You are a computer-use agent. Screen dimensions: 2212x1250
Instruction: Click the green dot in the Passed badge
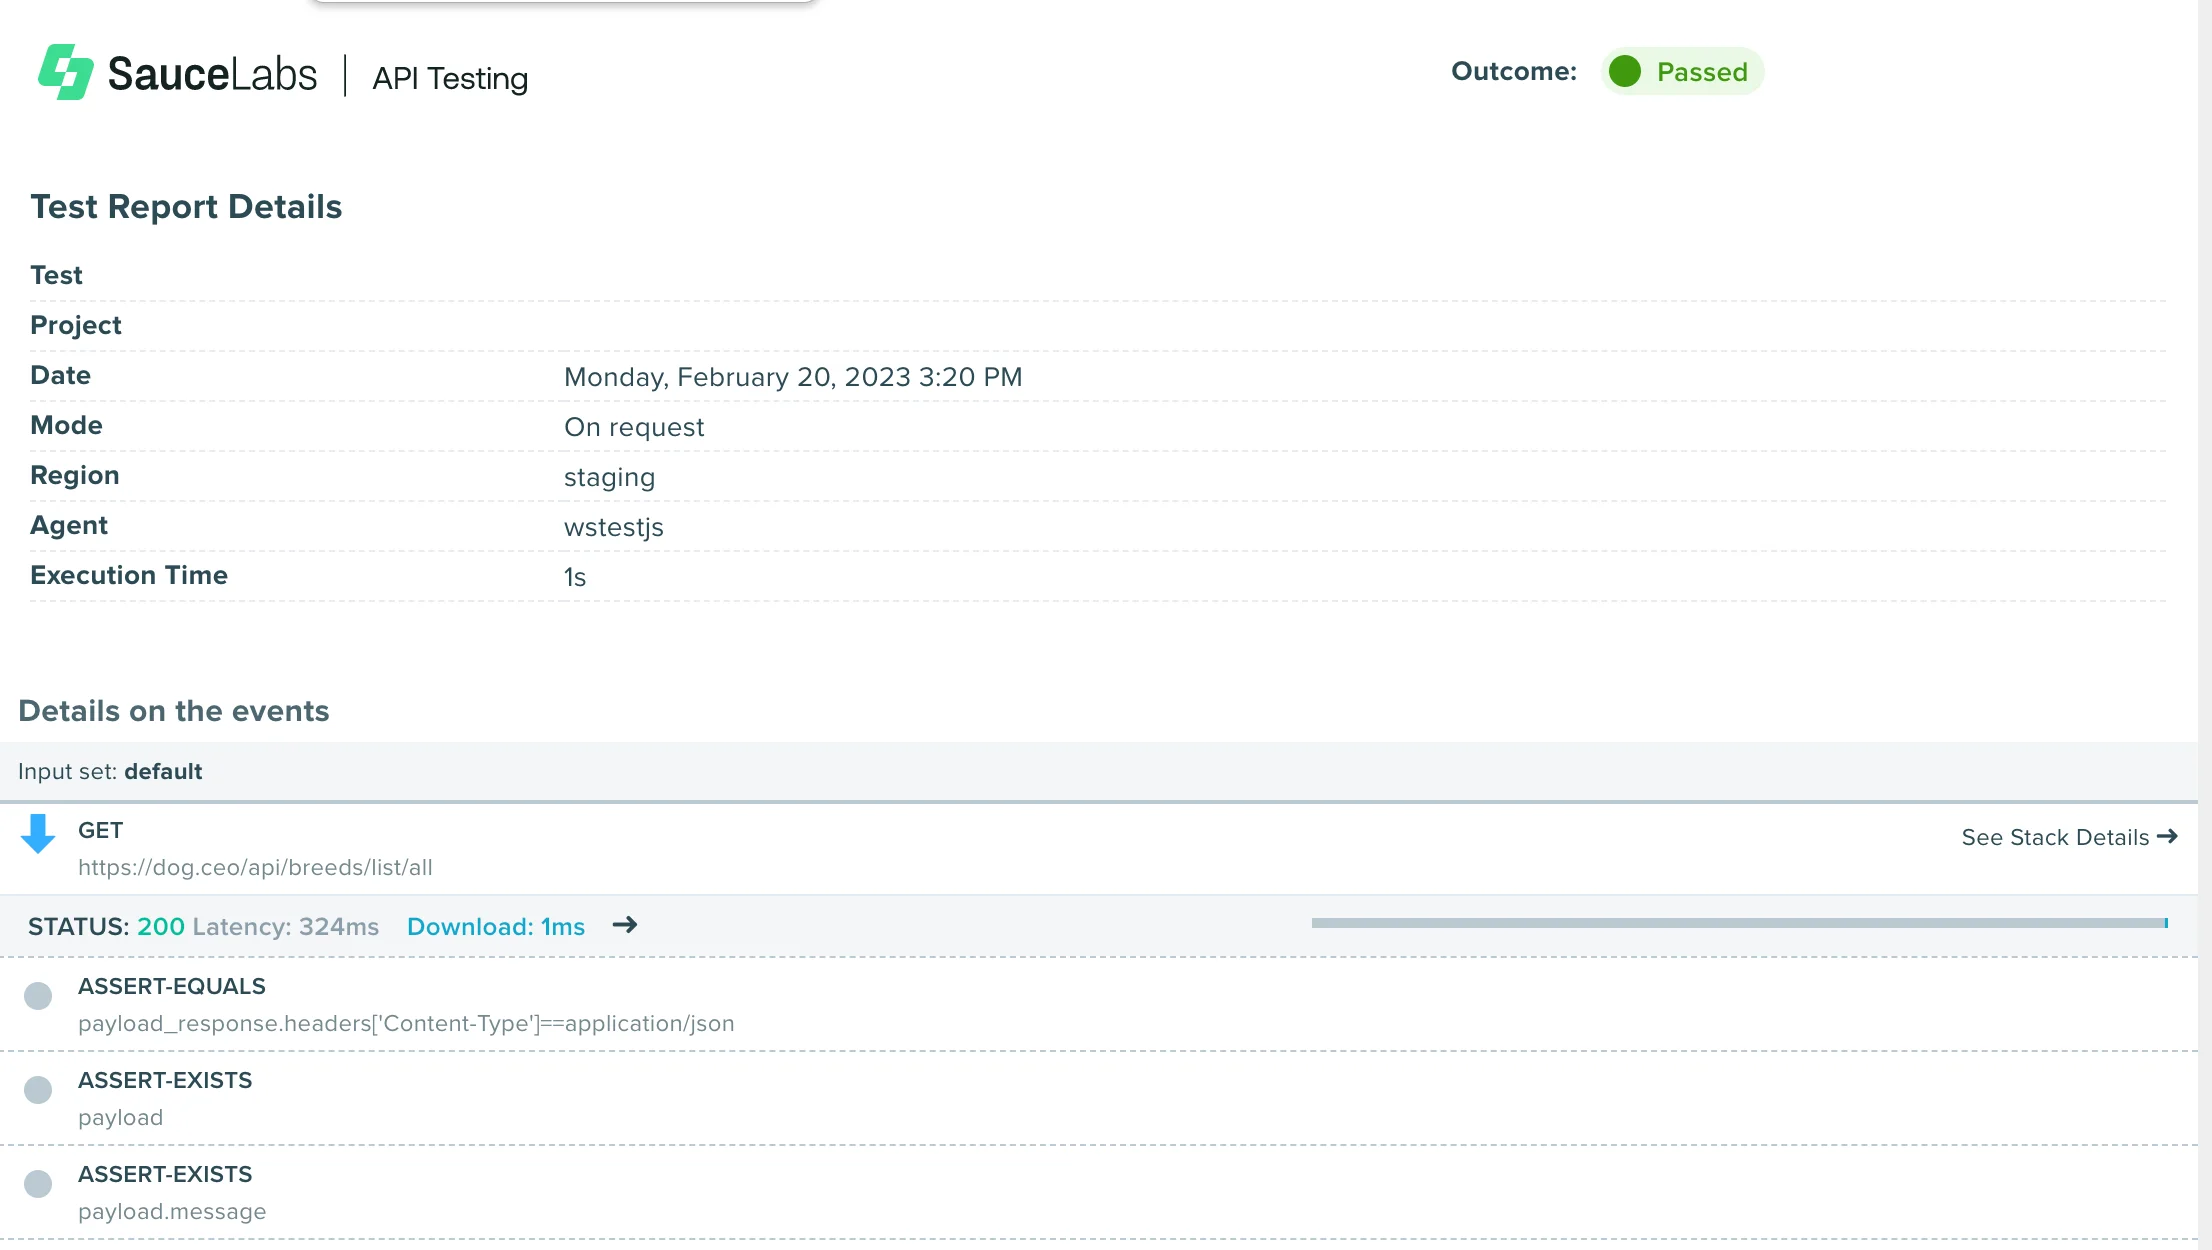pos(1626,71)
